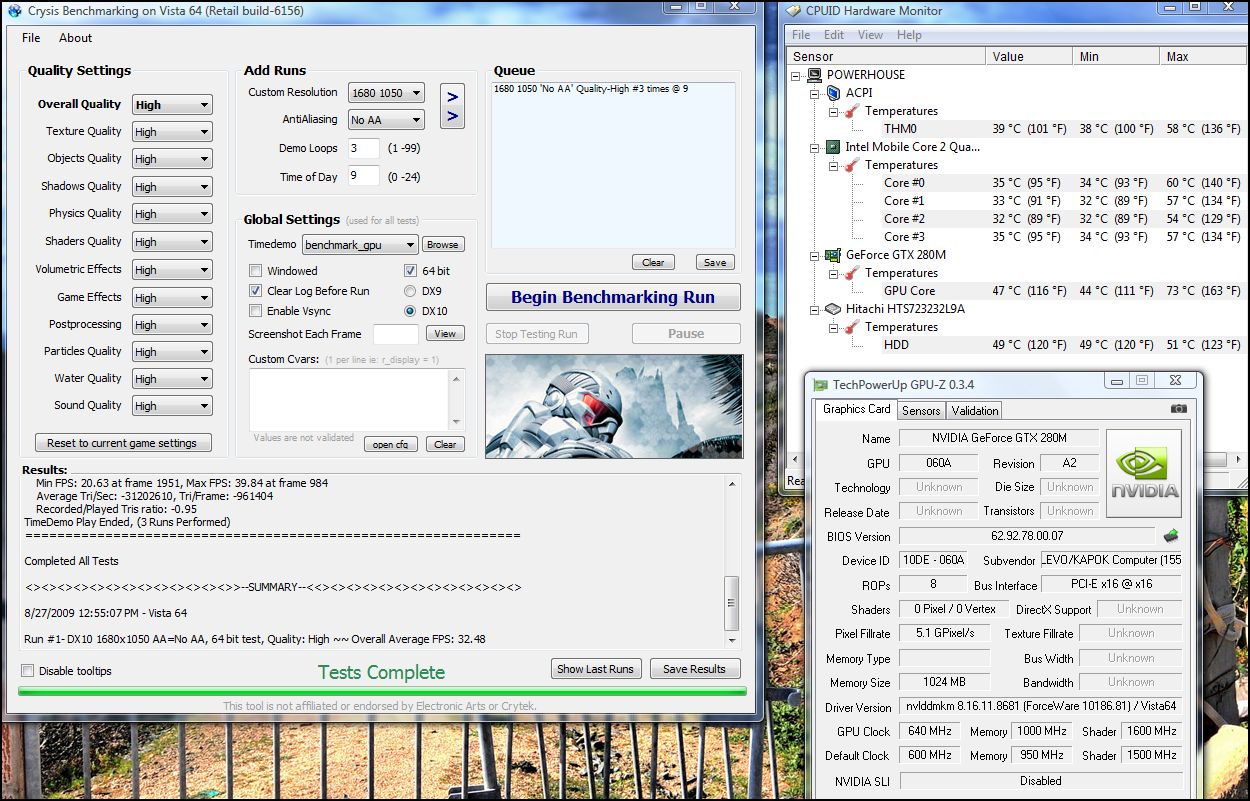Viewport: 1250px width, 801px height.
Task: Select the GPU Core temperature row
Action: click(x=1014, y=291)
